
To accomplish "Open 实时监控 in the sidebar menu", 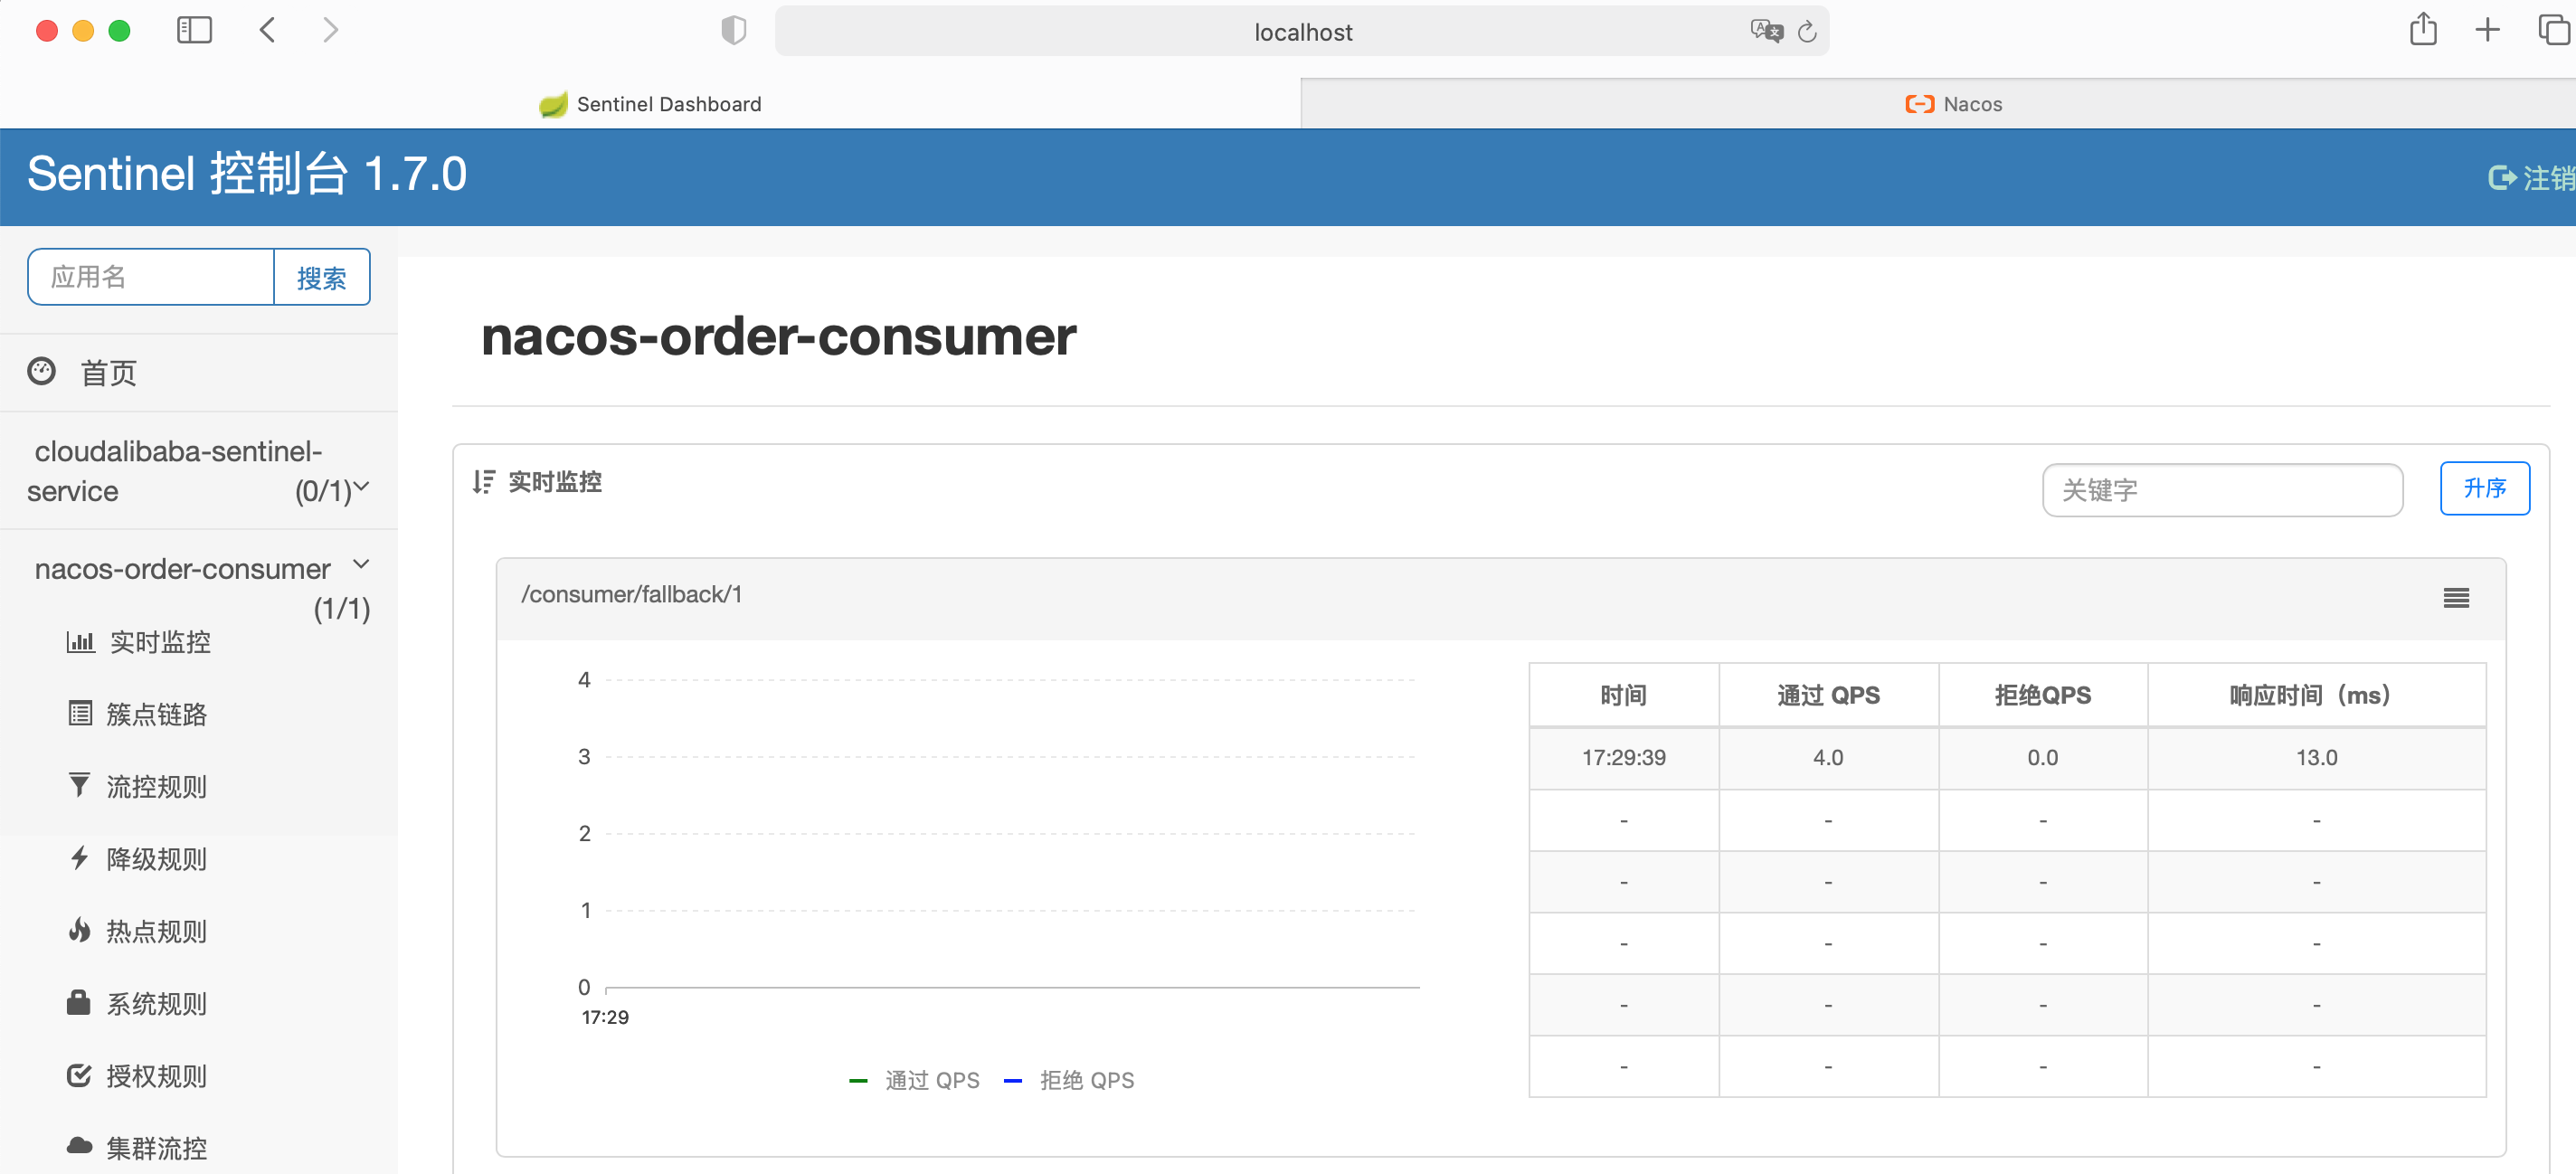I will pyautogui.click(x=160, y=642).
